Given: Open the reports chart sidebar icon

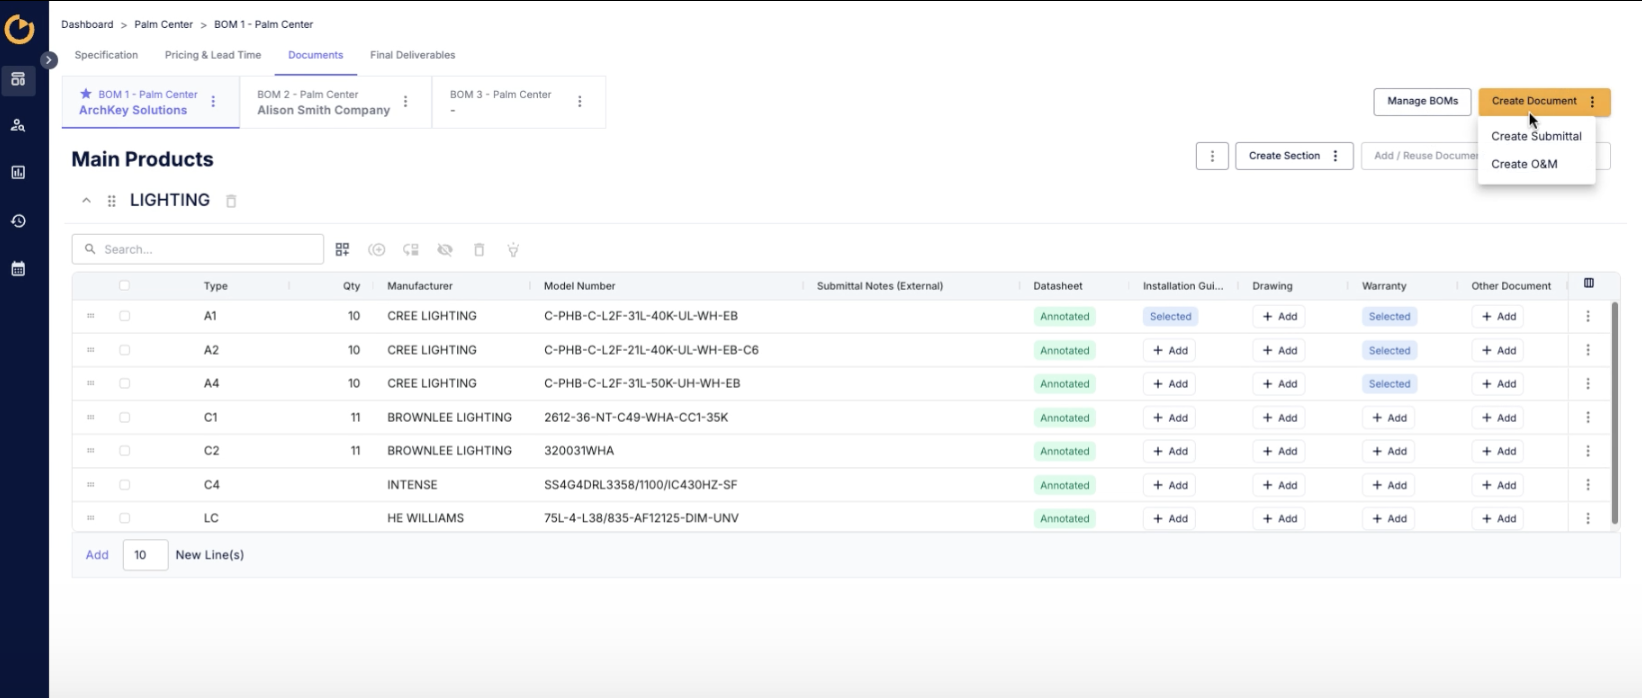Looking at the screenshot, I should coord(18,172).
